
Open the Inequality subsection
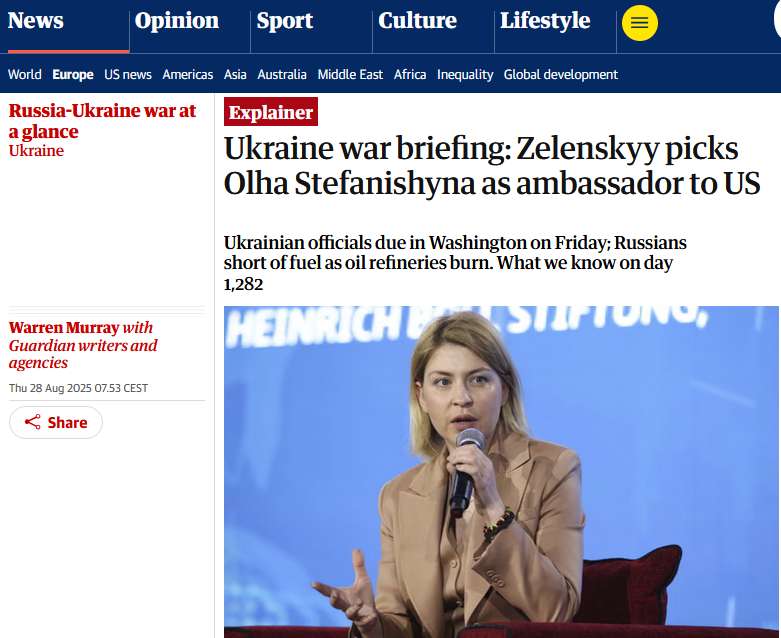pos(465,74)
